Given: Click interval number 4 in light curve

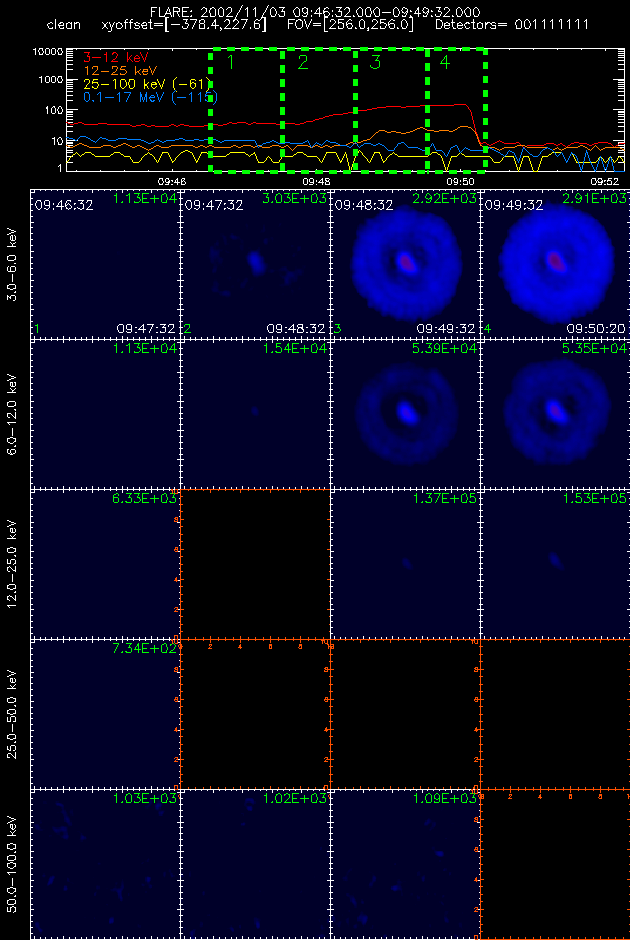Looking at the screenshot, I should tap(444, 62).
